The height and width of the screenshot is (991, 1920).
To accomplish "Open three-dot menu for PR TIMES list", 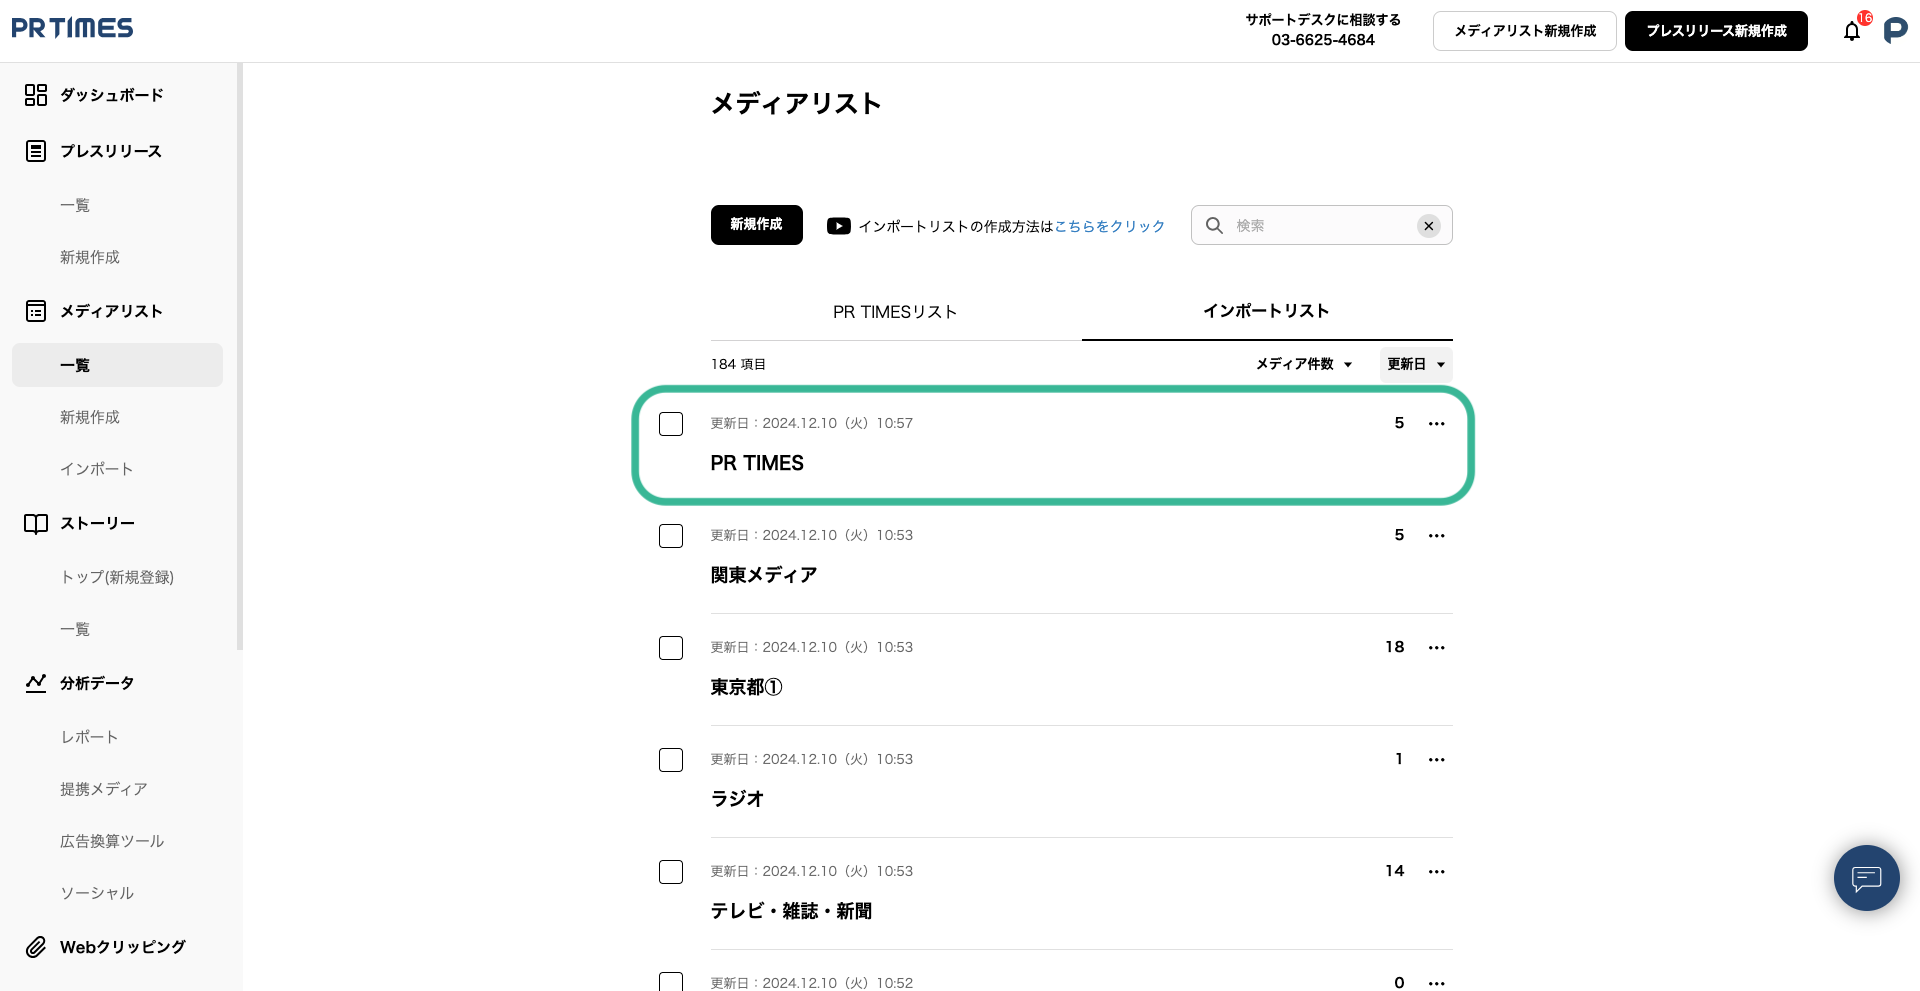I will click(1437, 424).
